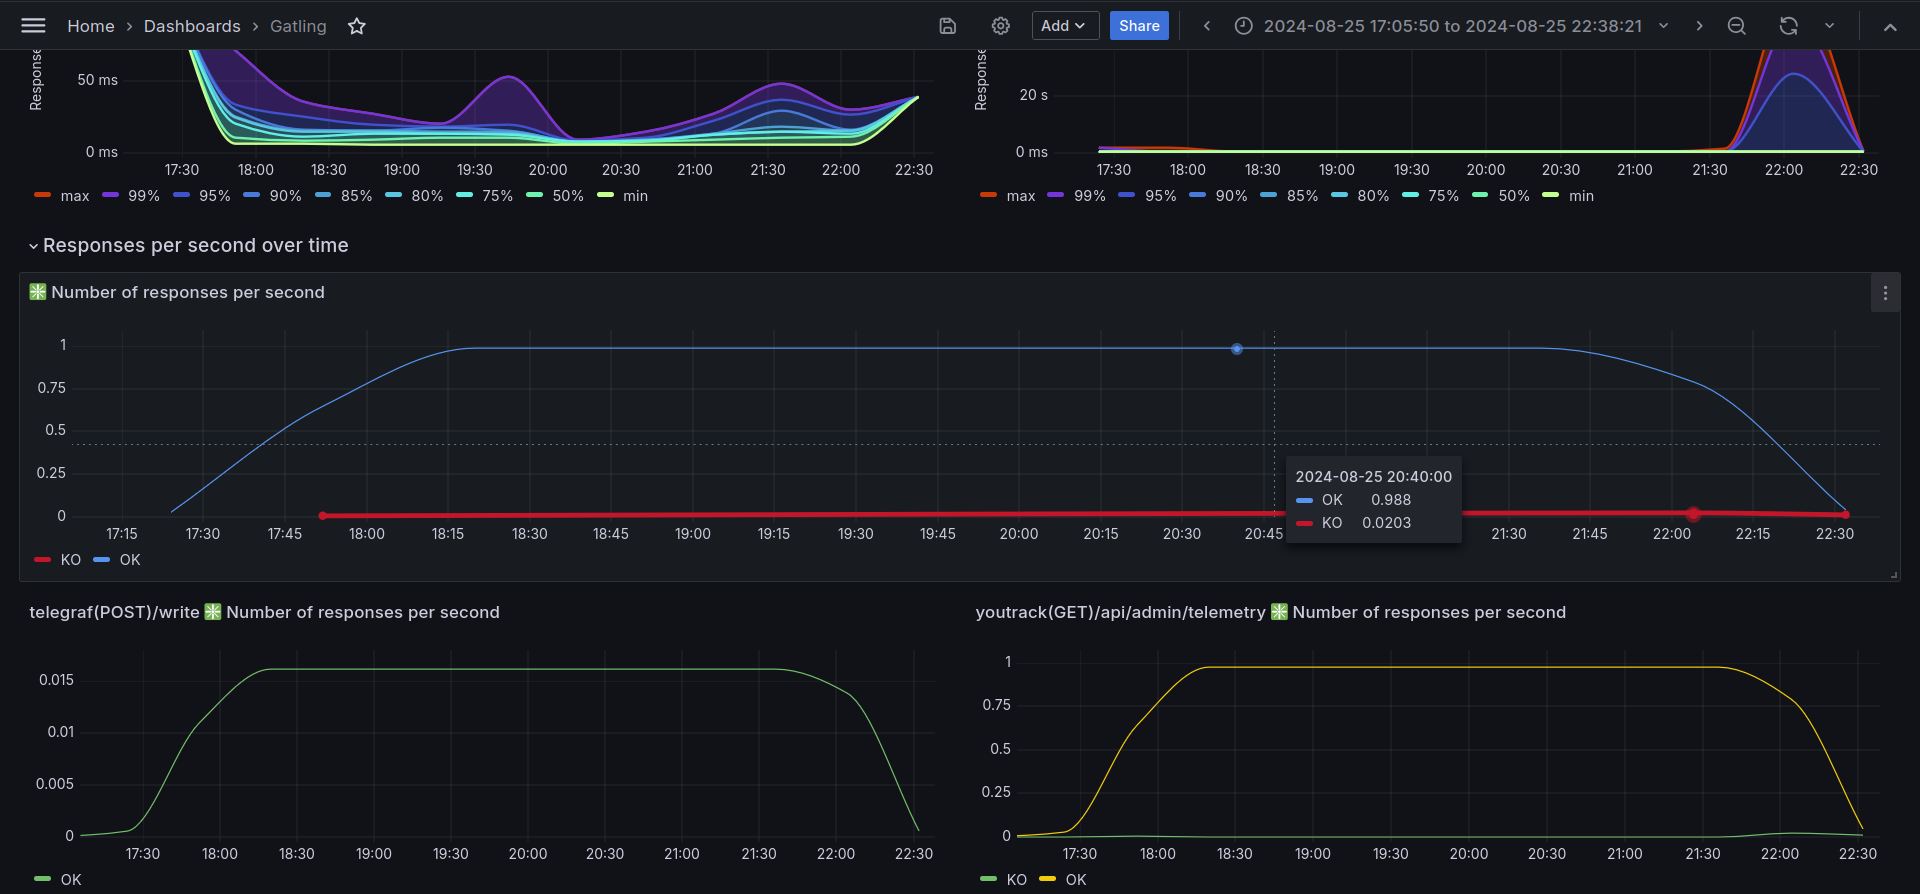
Task: Refresh the dashboard
Action: click(1789, 26)
